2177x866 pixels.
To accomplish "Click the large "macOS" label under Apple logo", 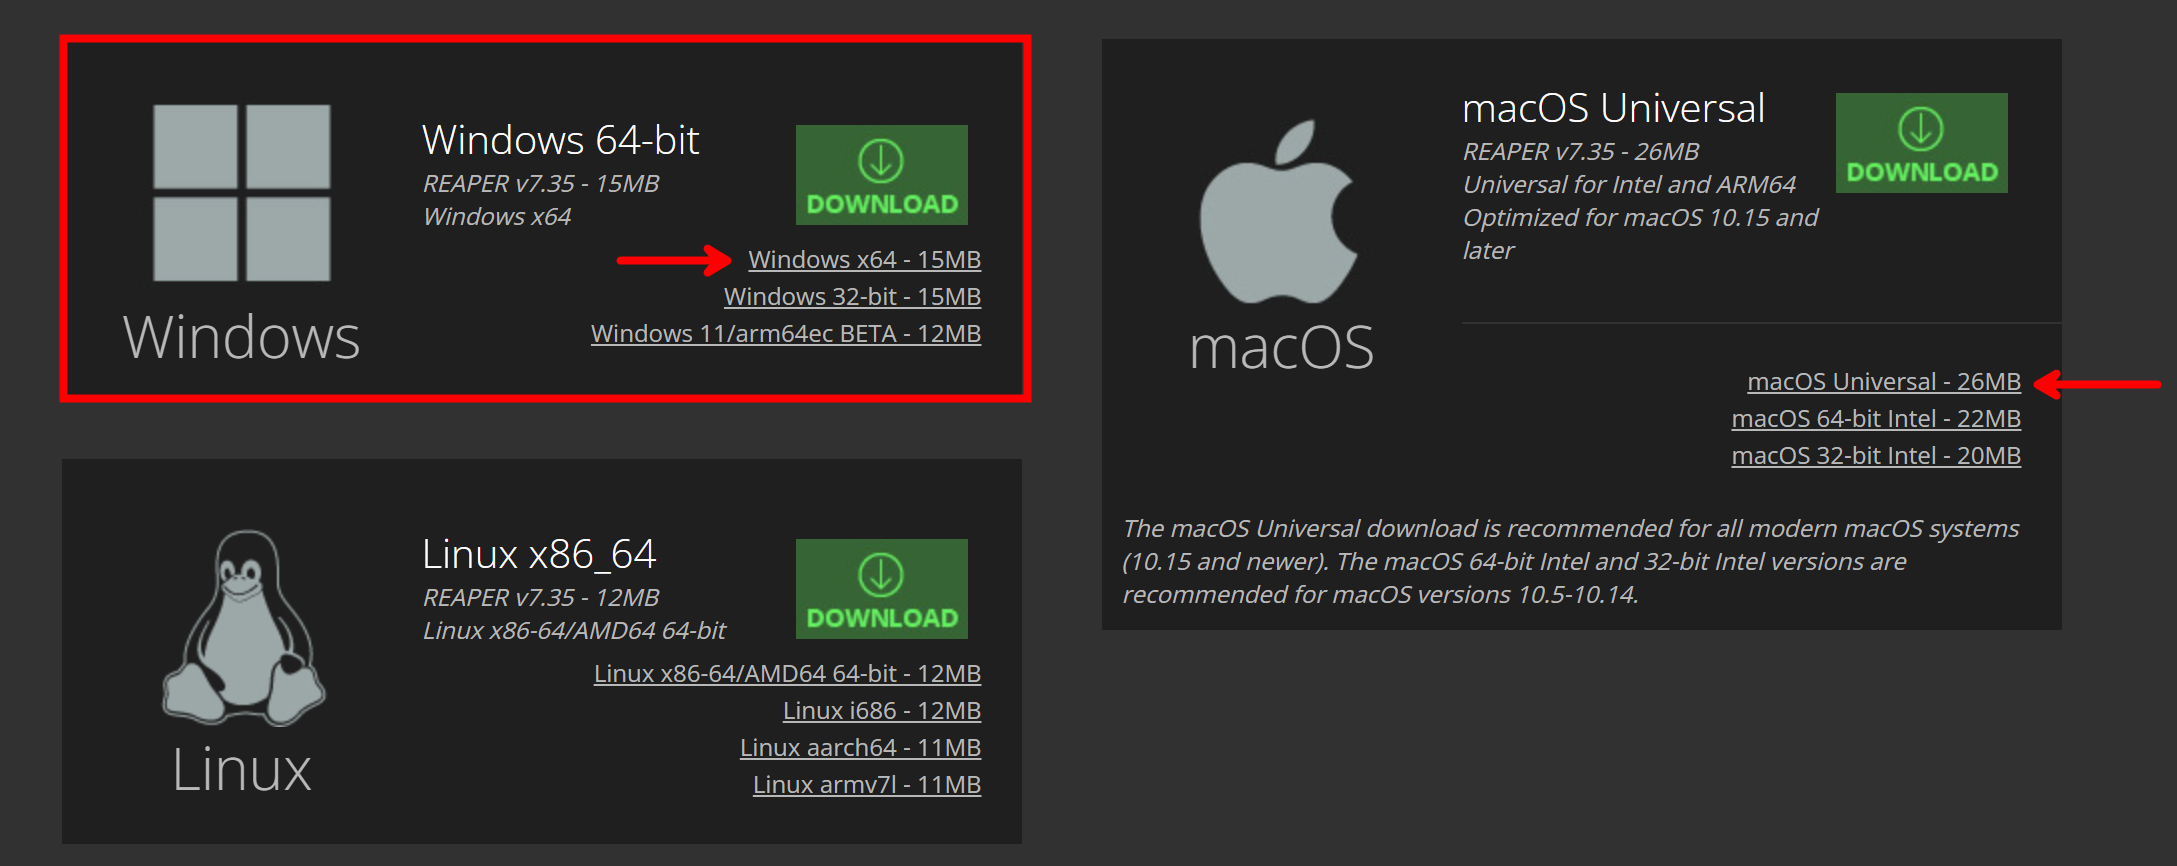I will pos(1281,348).
